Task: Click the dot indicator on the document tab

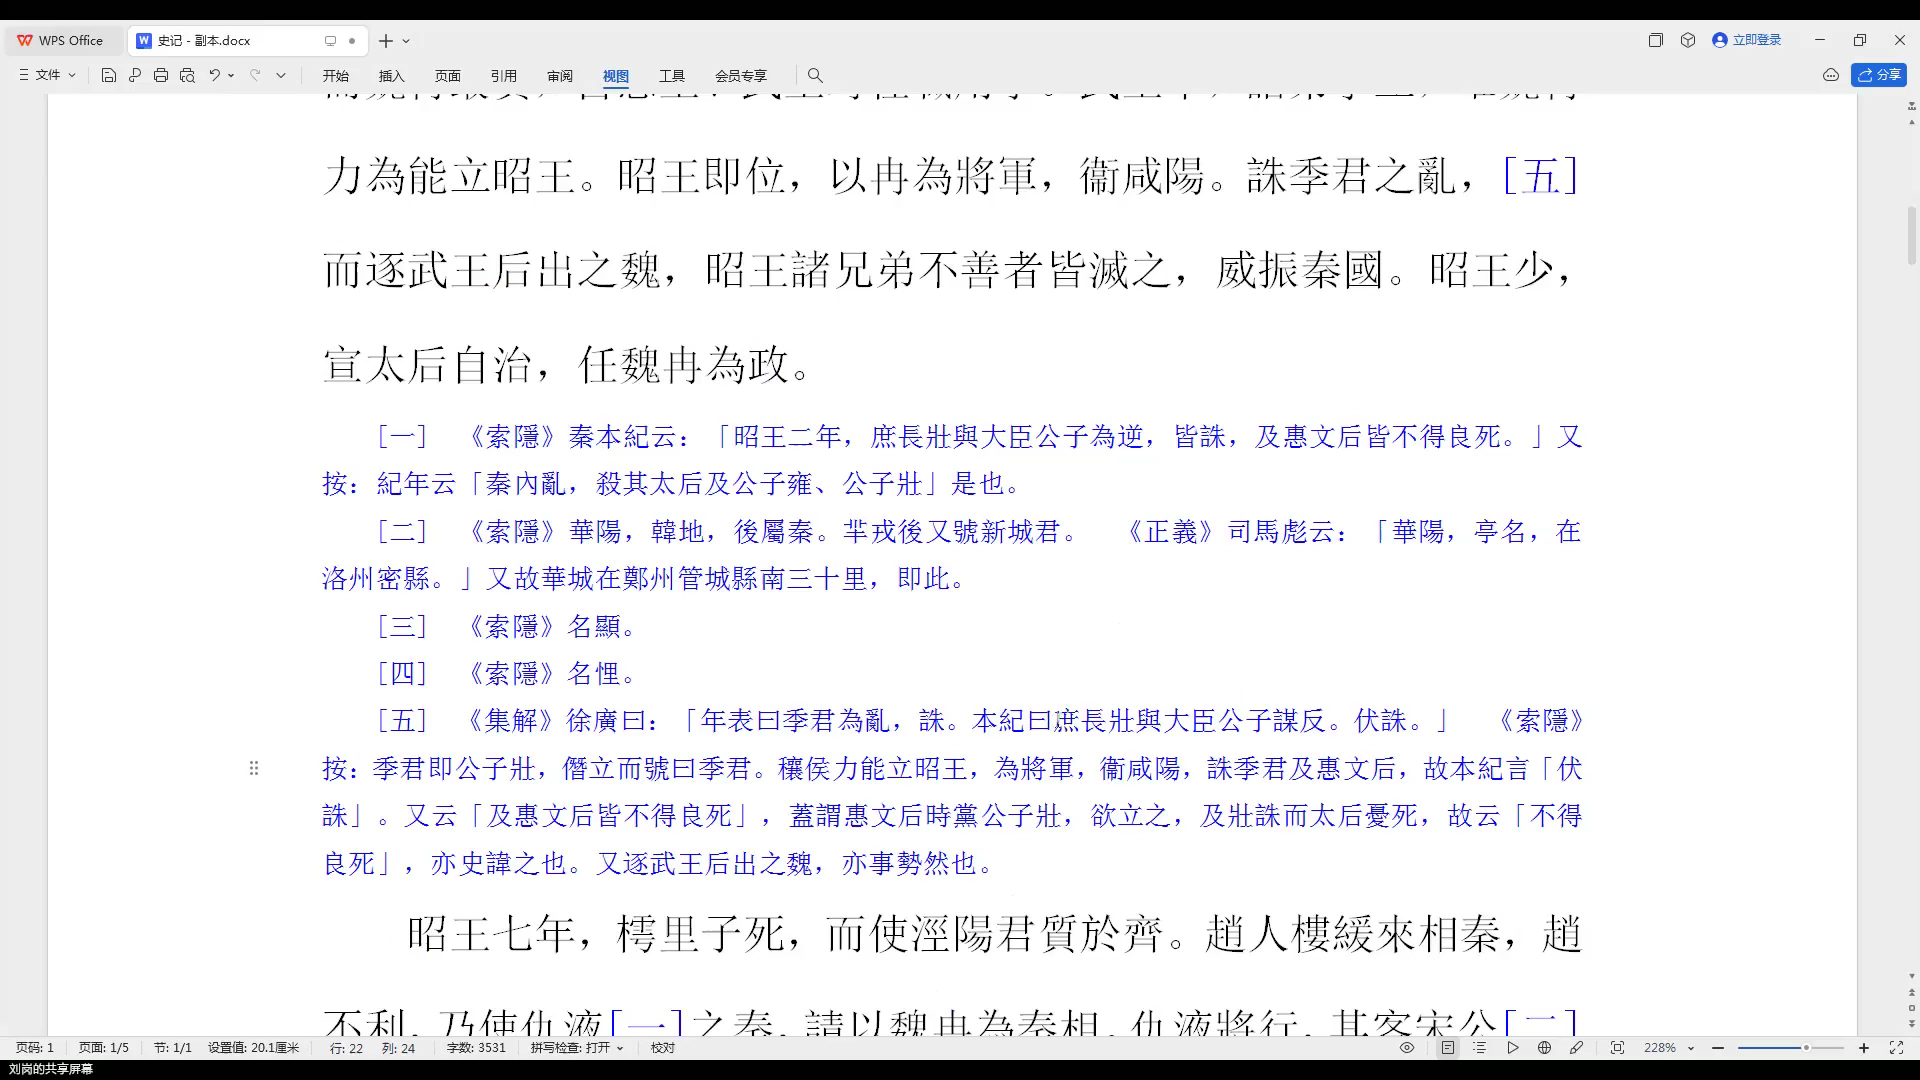Action: coord(352,41)
